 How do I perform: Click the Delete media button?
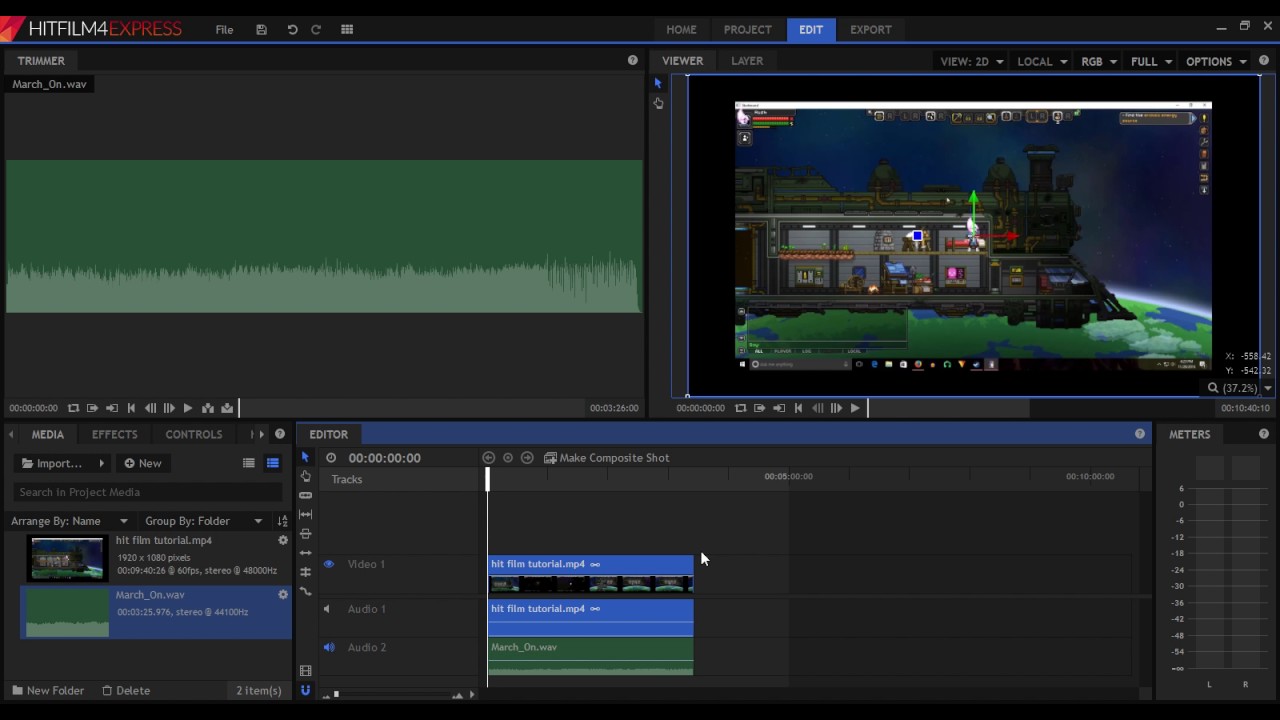[126, 690]
